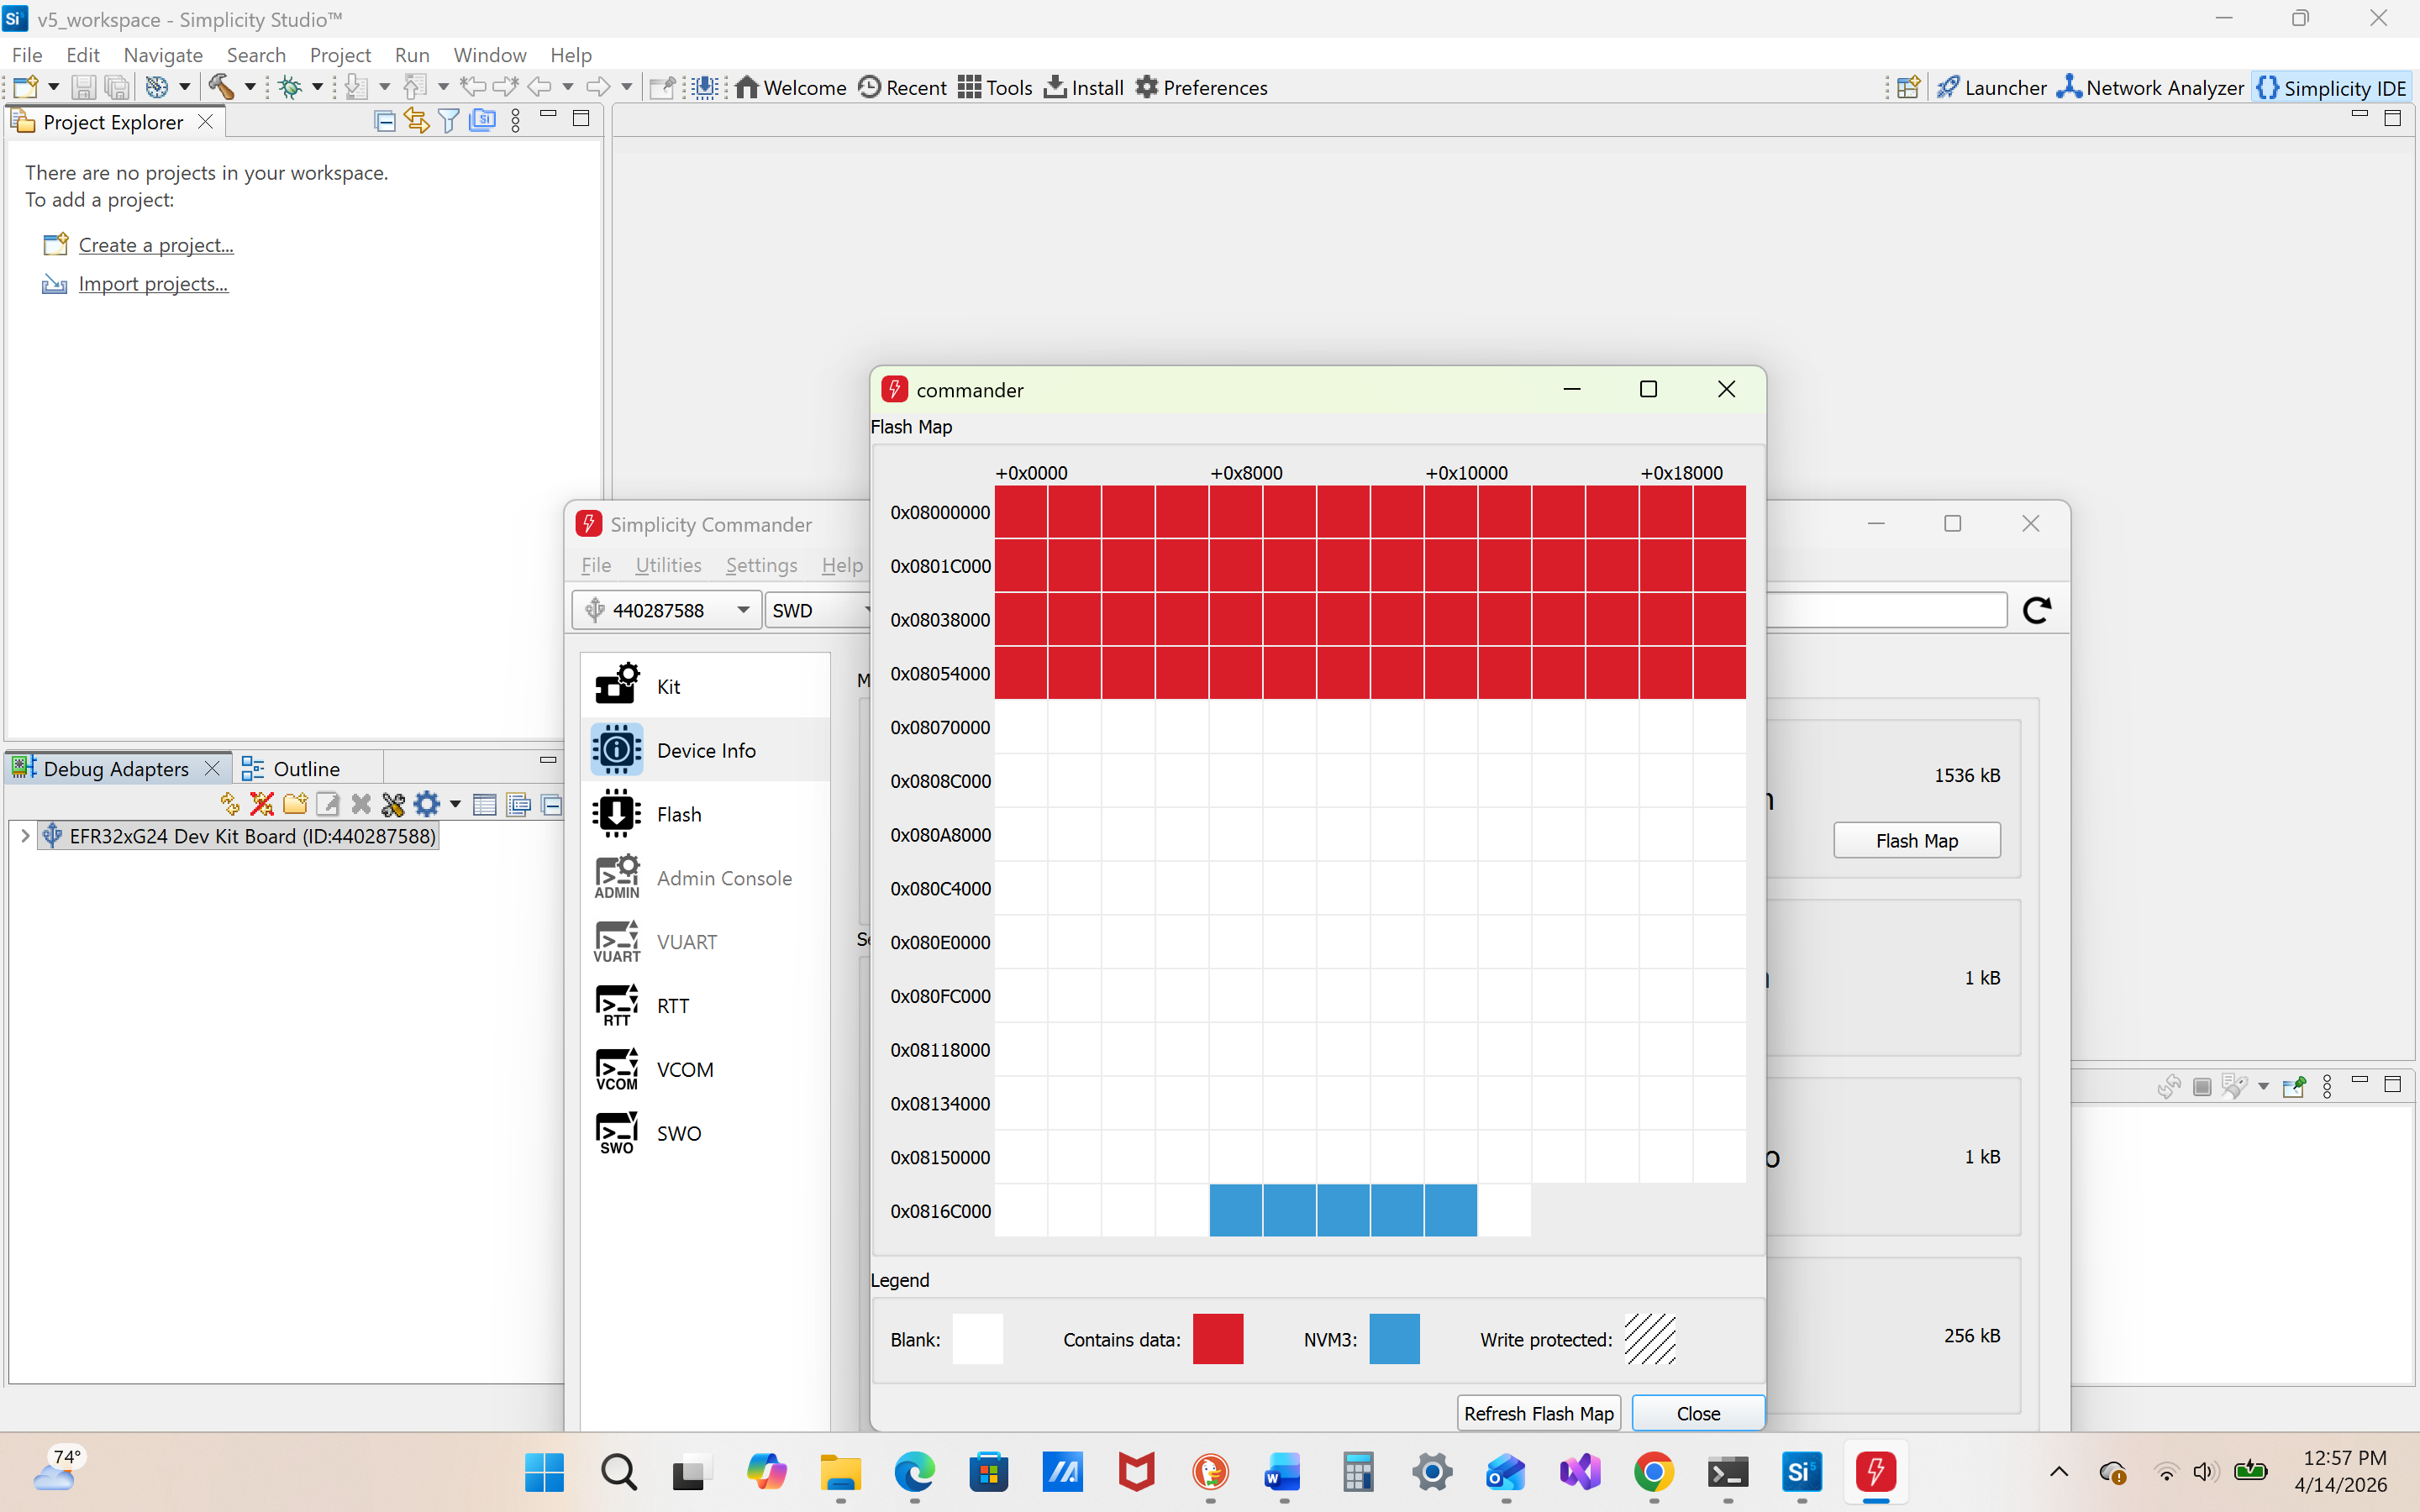Switch to the Simplicity IDE perspective
This screenshot has width=2420, height=1512.
(x=2332, y=87)
